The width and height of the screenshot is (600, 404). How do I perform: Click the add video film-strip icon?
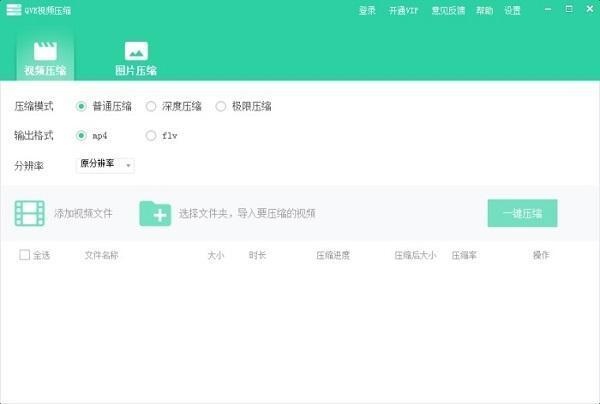(29, 213)
